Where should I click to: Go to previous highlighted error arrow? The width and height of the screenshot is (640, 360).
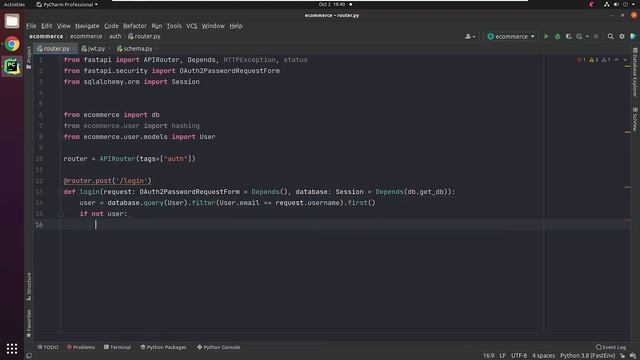616,60
